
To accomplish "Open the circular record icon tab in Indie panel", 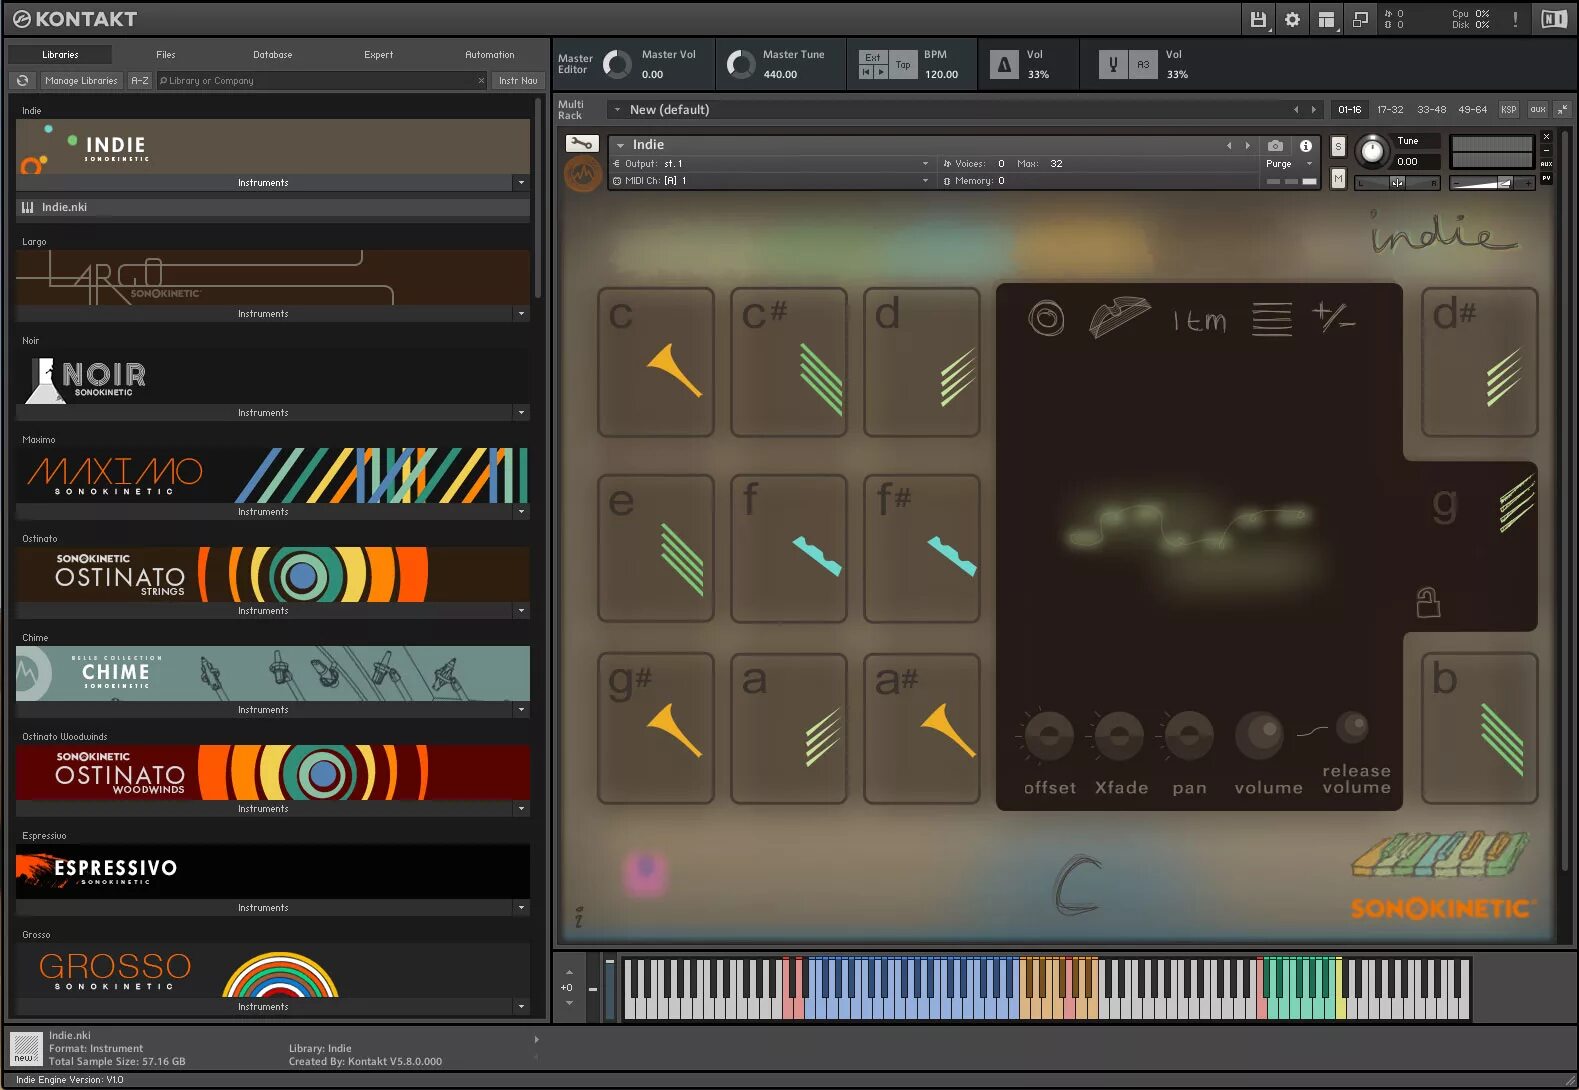I will pyautogui.click(x=1046, y=319).
